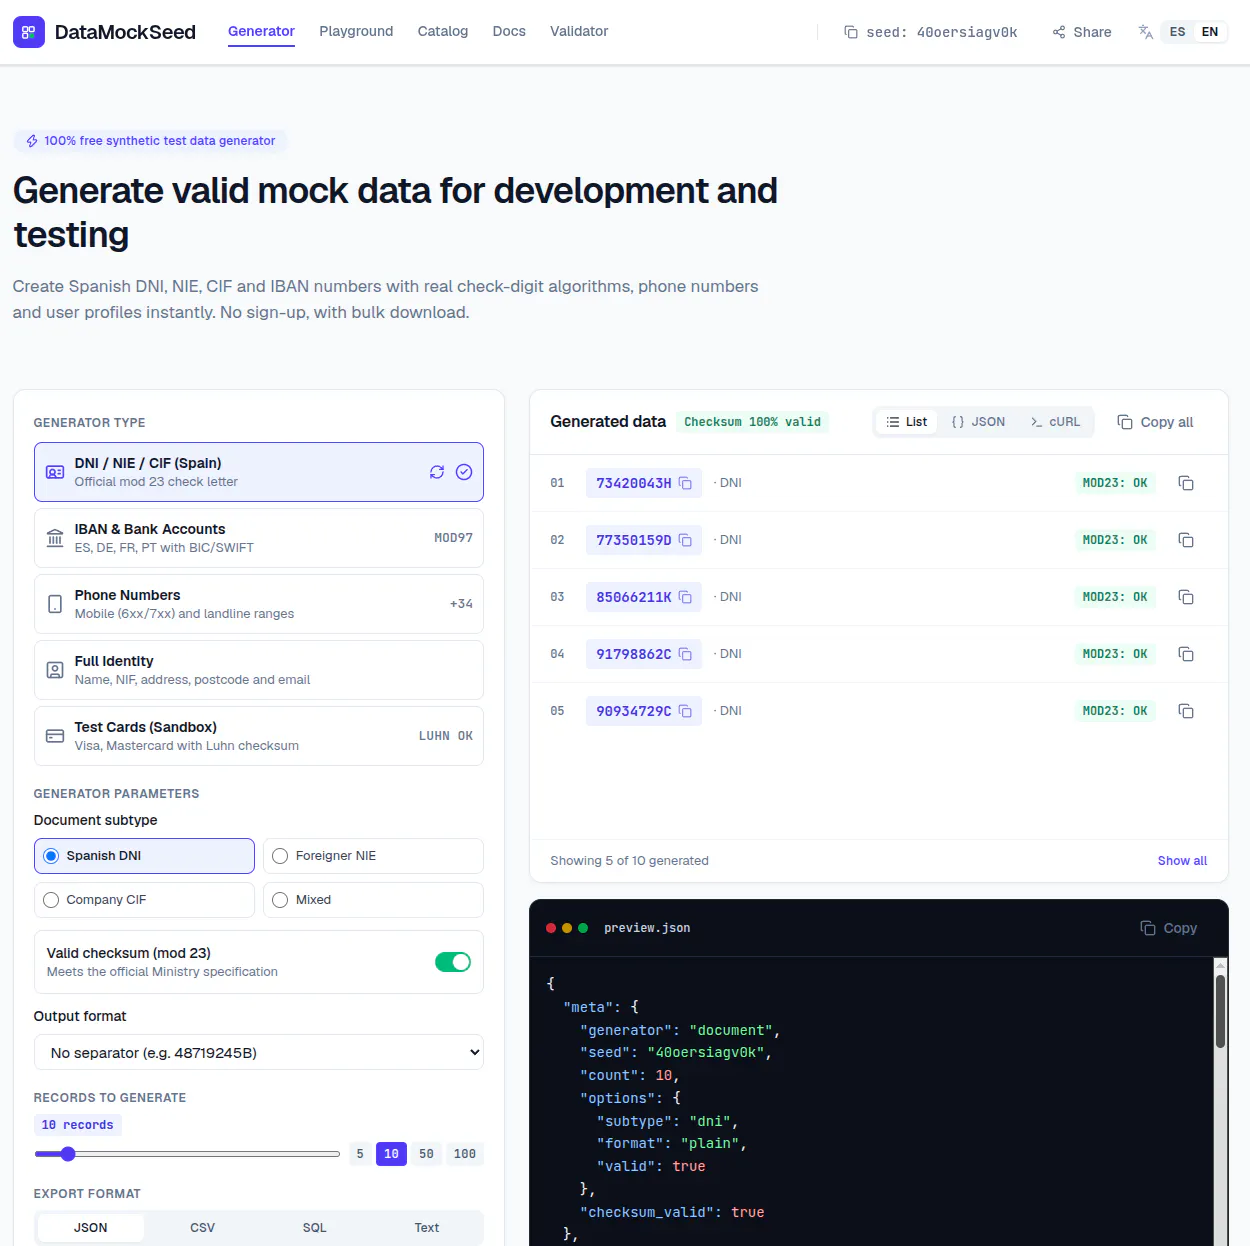This screenshot has height=1246, width=1250.
Task: Select Test Cards (Sandbox) generator
Action: (259, 736)
